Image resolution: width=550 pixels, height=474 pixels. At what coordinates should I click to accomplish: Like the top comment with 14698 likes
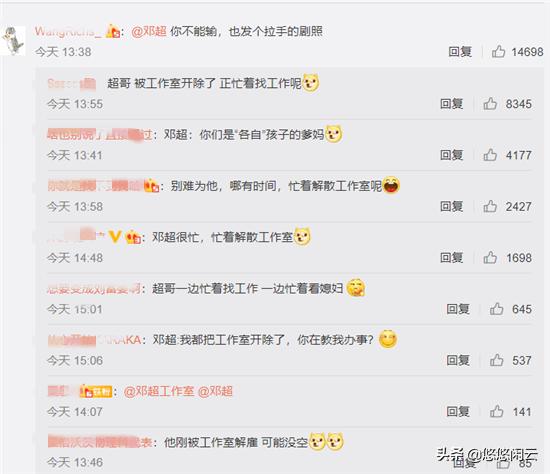498,52
